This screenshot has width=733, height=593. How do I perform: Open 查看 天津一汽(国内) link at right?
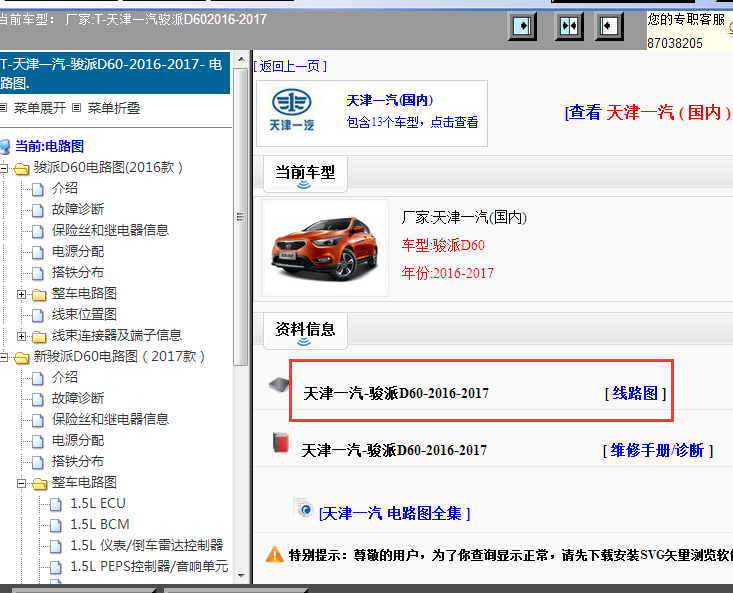(648, 112)
